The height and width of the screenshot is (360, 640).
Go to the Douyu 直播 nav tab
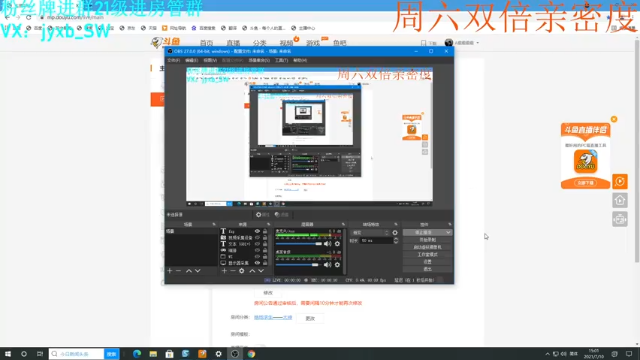click(x=233, y=43)
